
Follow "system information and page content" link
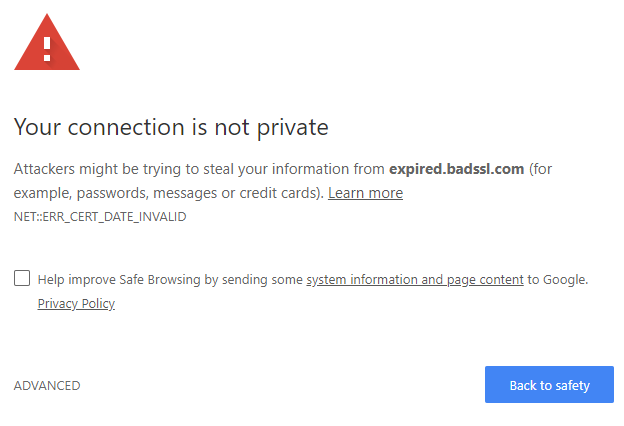click(414, 280)
